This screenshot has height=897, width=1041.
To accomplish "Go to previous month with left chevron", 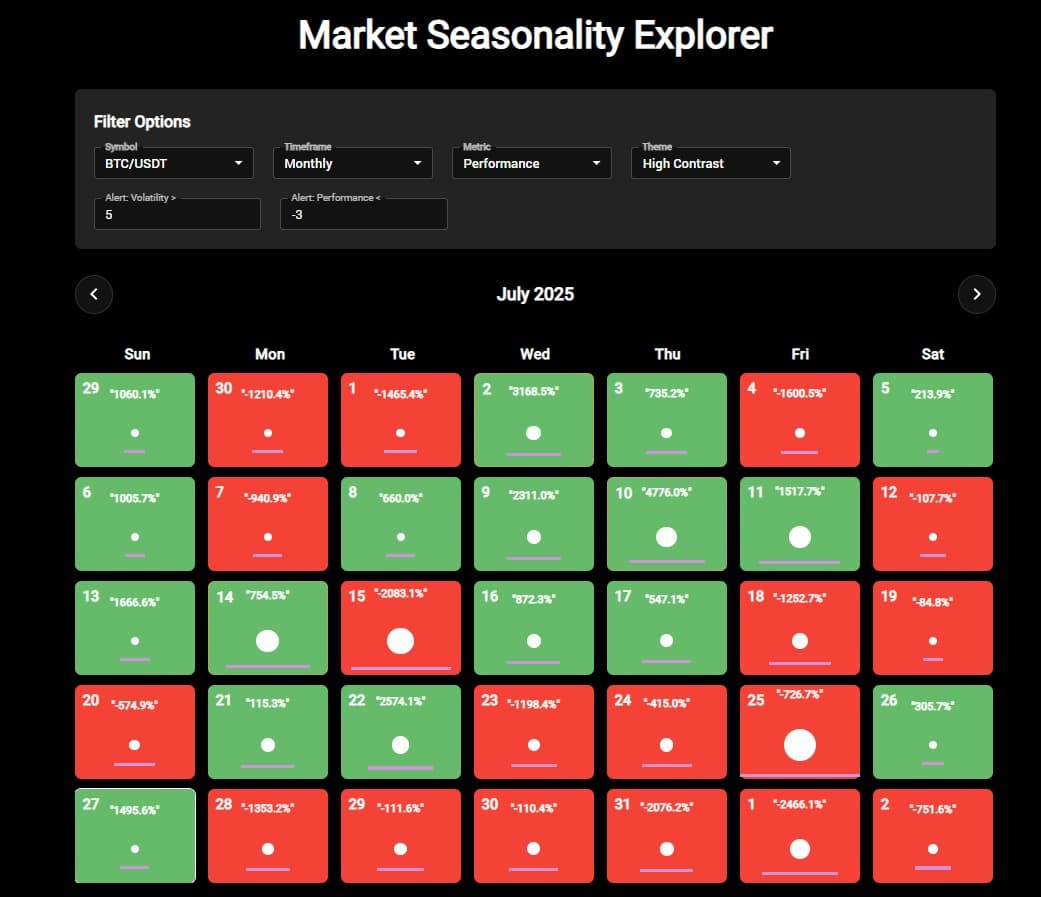I will [x=94, y=294].
